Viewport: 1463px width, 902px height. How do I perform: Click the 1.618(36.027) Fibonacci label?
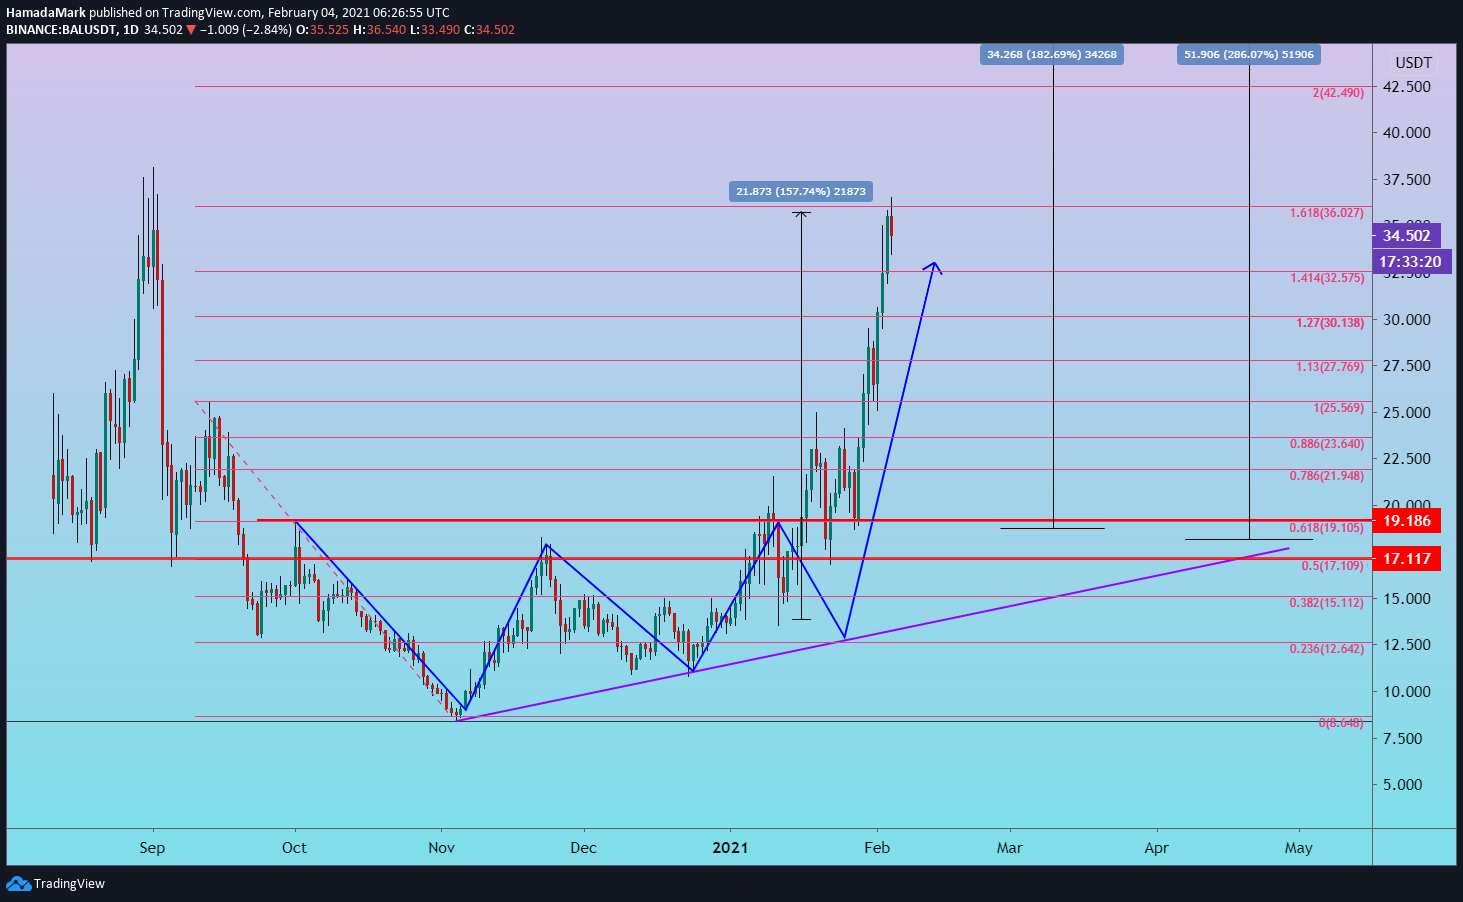pyautogui.click(x=1327, y=213)
